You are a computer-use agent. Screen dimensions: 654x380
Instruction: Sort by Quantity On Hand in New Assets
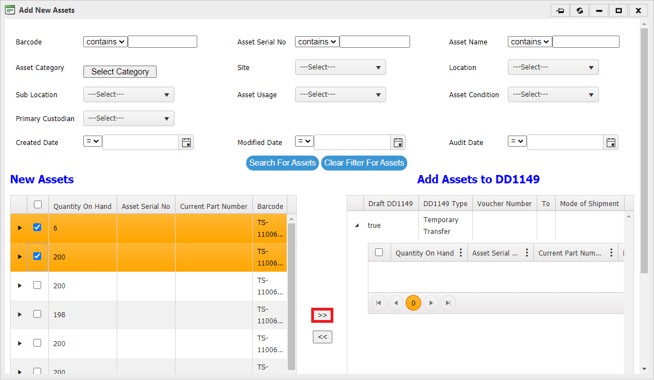tap(82, 206)
